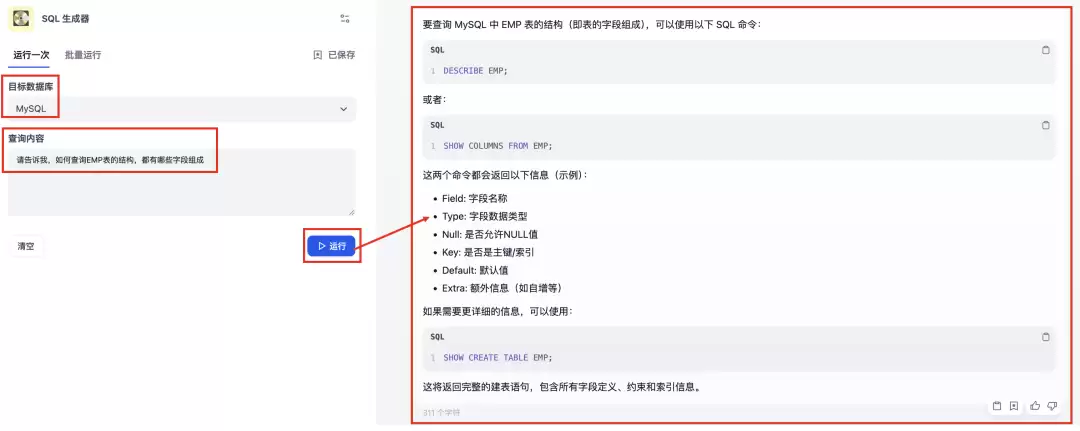This screenshot has height=431, width=1080.
Task: Click the 清空 button
Action: 26,246
